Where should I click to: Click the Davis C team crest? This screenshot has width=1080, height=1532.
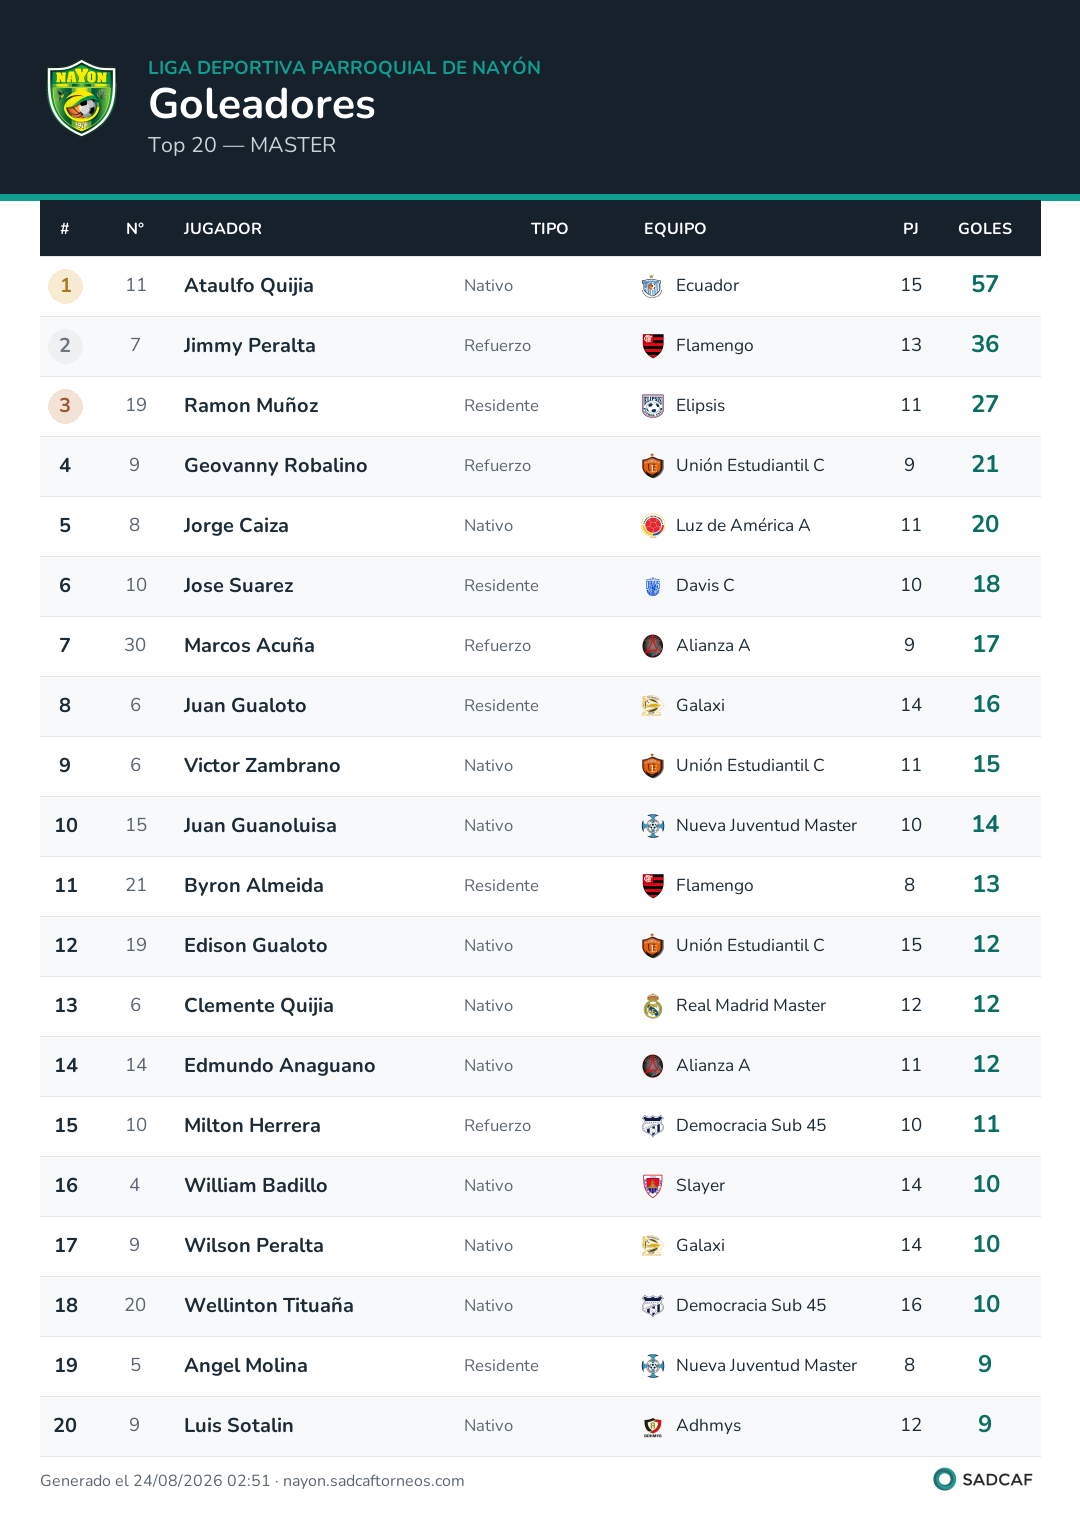pos(653,586)
